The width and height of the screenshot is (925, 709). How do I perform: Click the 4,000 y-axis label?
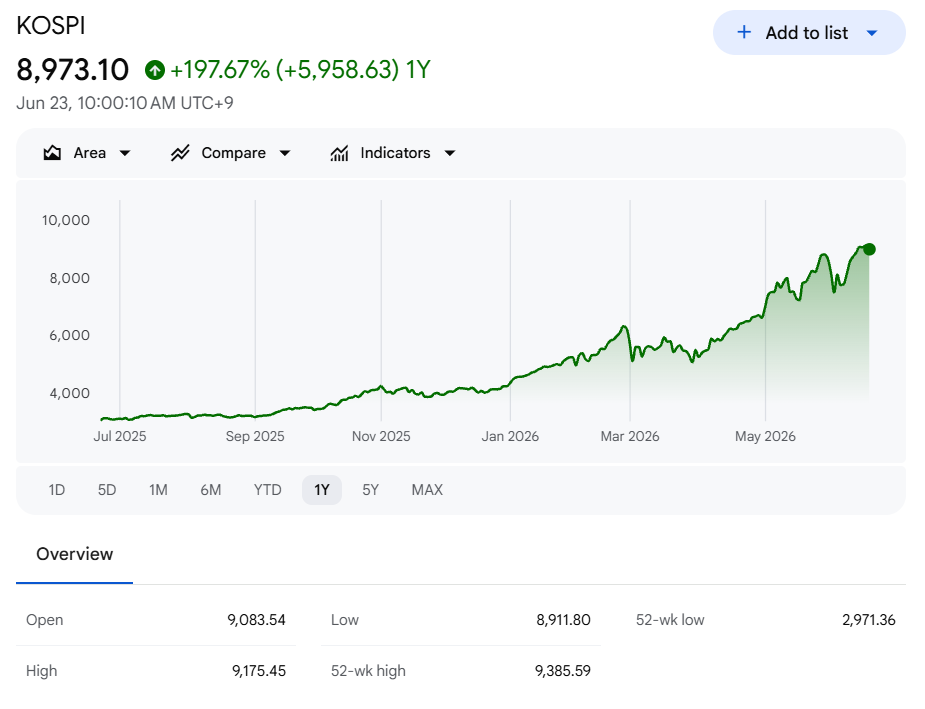pyautogui.click(x=70, y=393)
